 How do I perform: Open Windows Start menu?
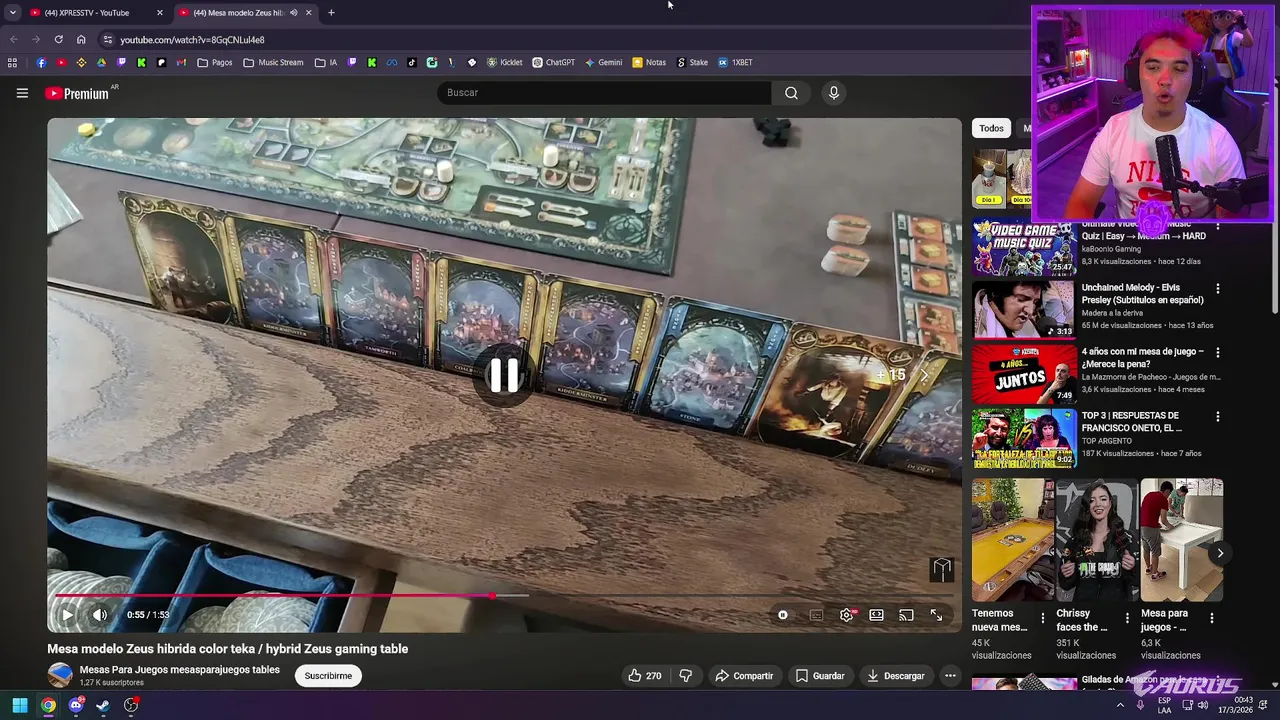pyautogui.click(x=20, y=706)
